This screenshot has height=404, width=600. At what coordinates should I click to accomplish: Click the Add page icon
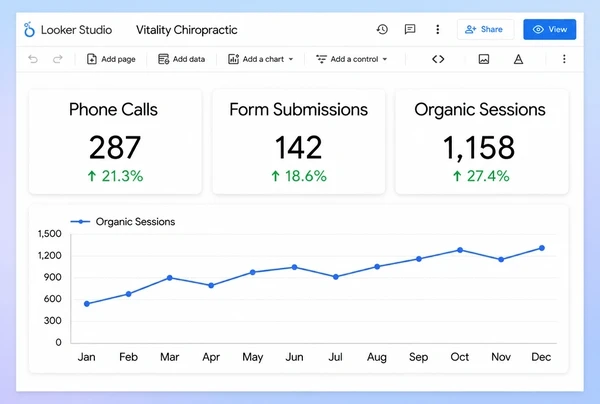92,59
